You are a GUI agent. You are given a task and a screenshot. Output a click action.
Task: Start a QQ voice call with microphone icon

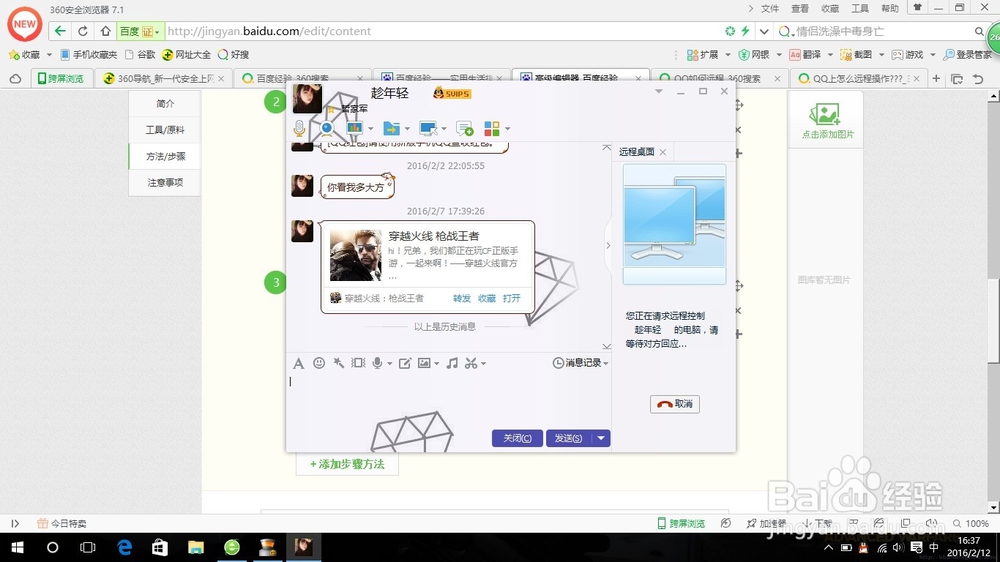(298, 128)
